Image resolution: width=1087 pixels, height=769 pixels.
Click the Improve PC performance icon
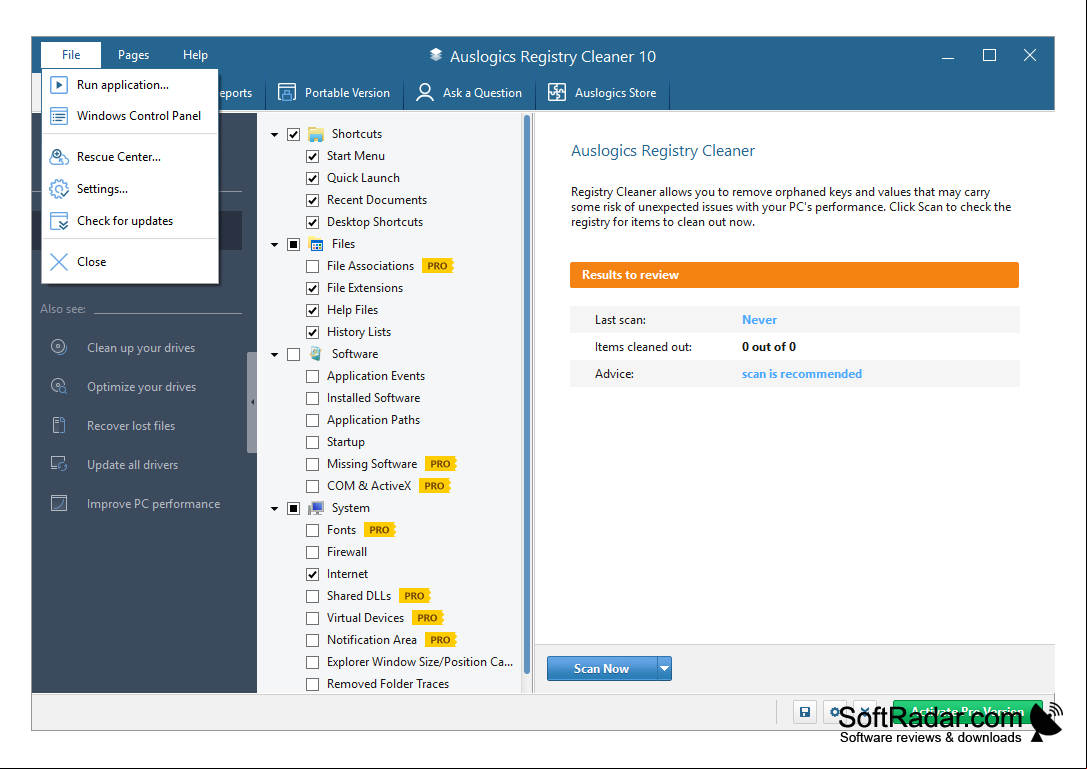(59, 503)
